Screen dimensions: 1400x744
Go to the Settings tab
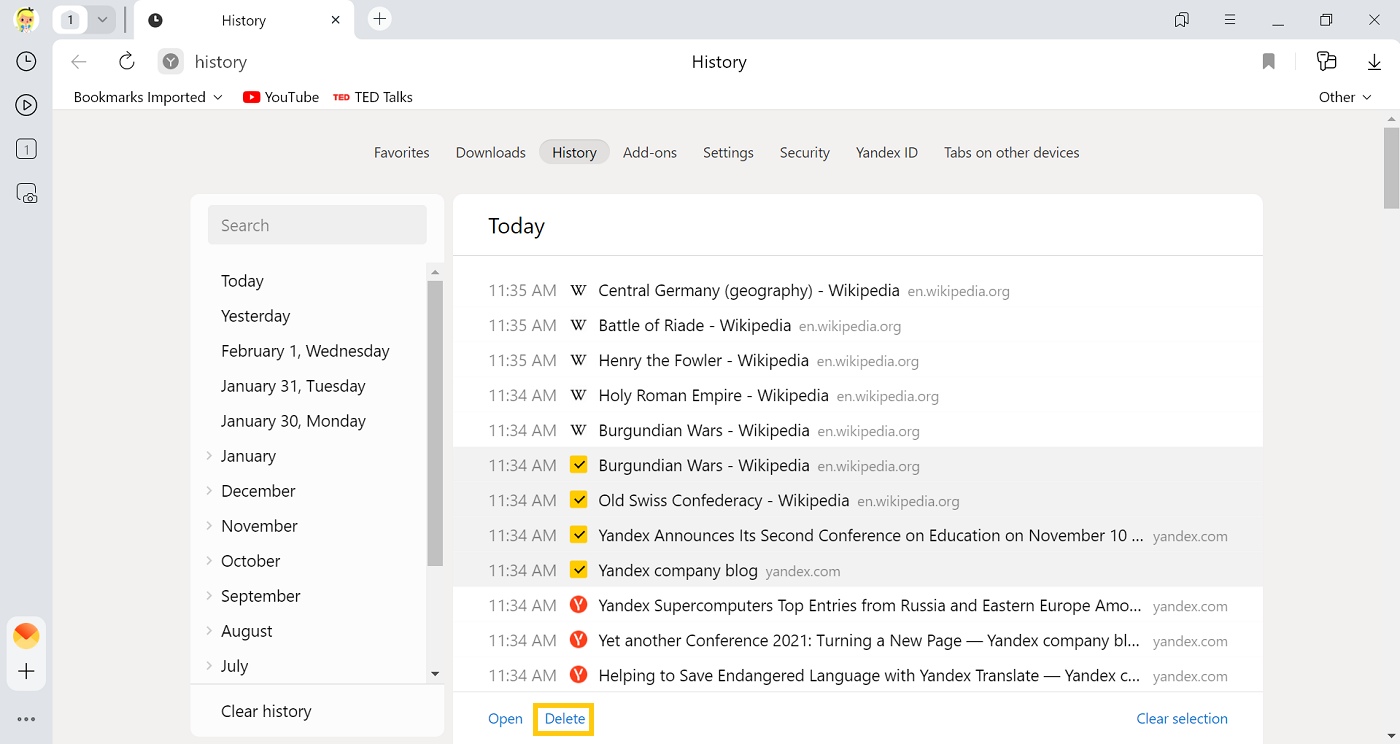click(728, 153)
